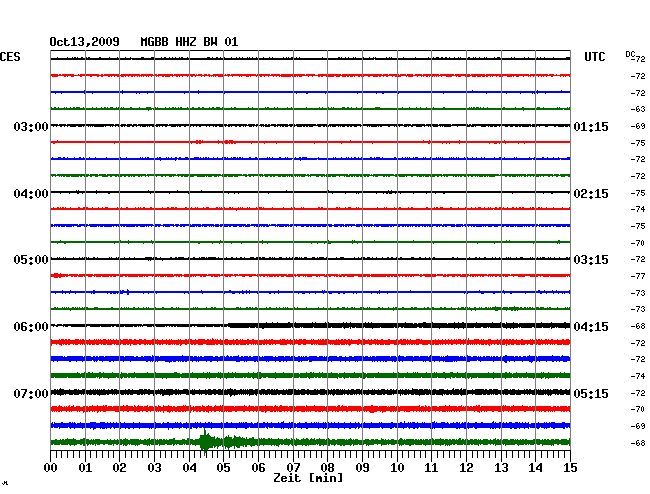Select the station label MGBB HHZ BW 01
This screenshot has height=494, width=650.
(189, 42)
